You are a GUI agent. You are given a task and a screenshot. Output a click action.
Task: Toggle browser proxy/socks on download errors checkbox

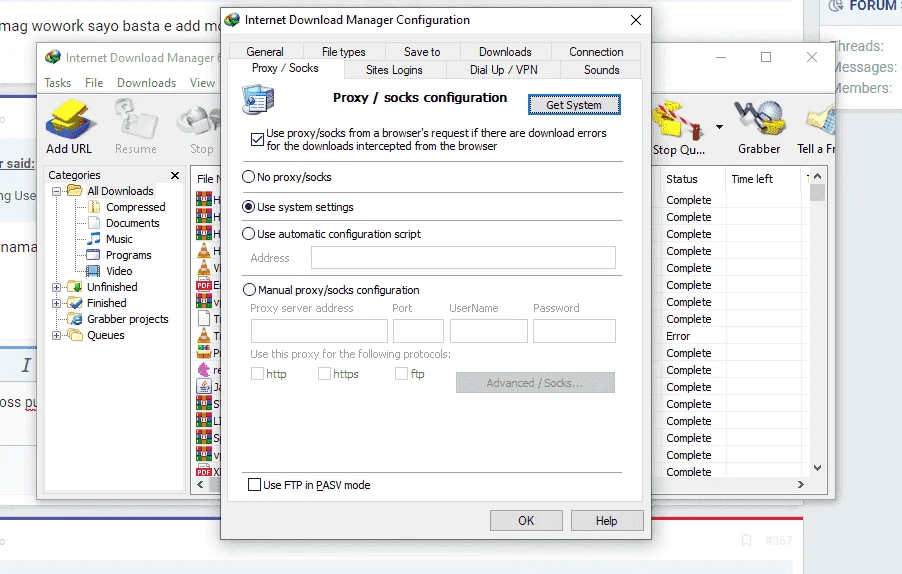pyautogui.click(x=257, y=139)
